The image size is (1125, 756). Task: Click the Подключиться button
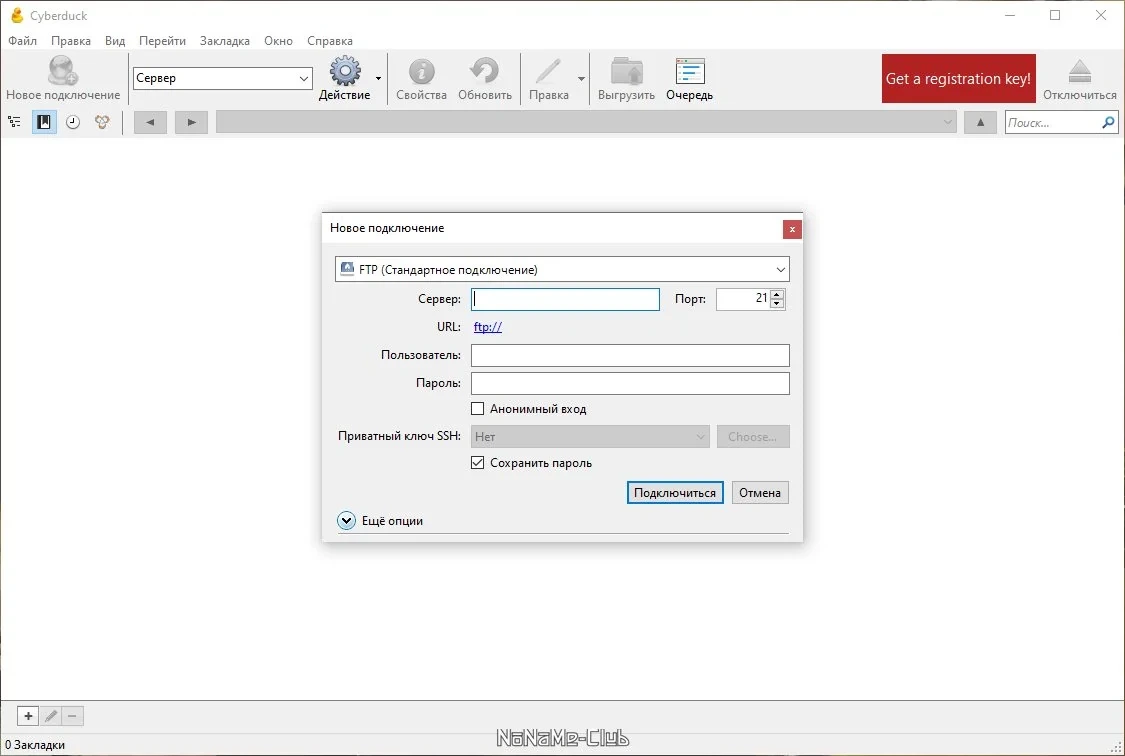674,493
